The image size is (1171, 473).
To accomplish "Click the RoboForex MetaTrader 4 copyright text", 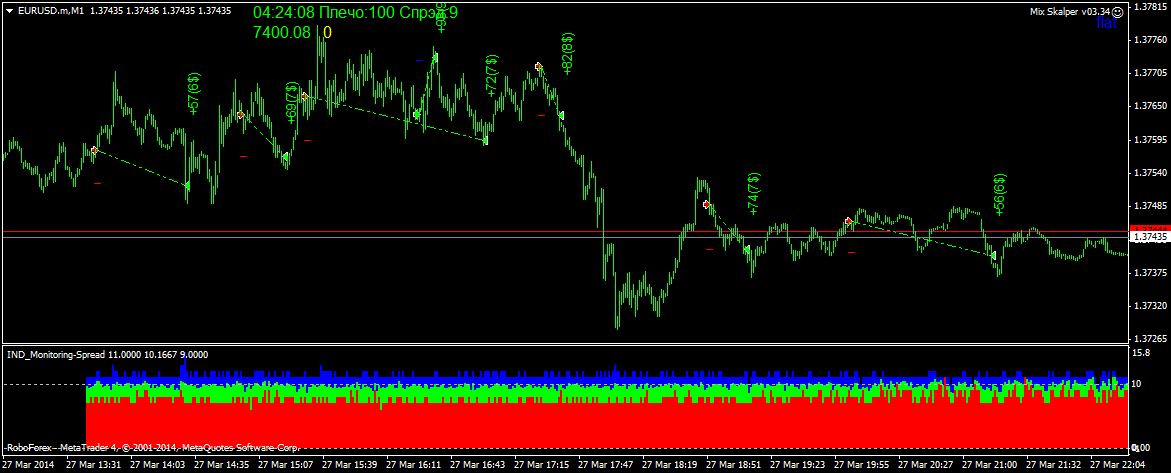I will click(x=152, y=448).
